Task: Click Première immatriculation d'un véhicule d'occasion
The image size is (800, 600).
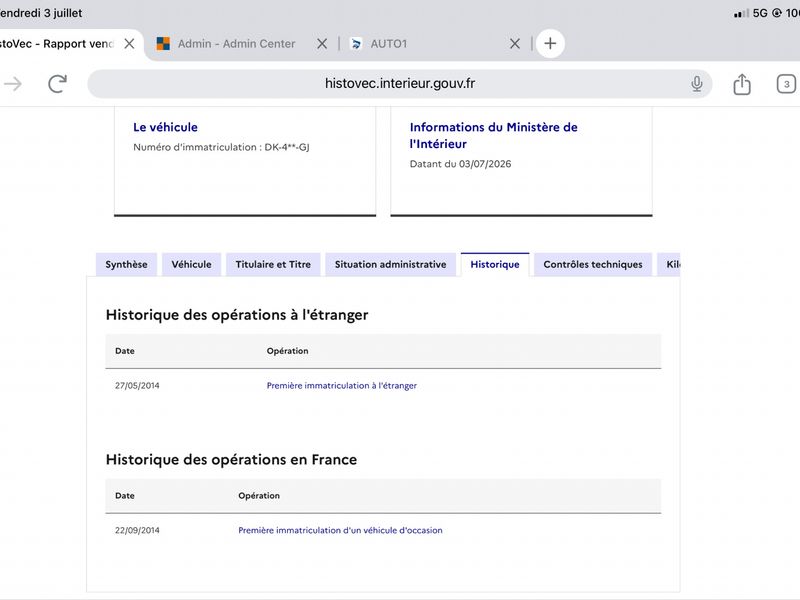Action: [x=340, y=530]
